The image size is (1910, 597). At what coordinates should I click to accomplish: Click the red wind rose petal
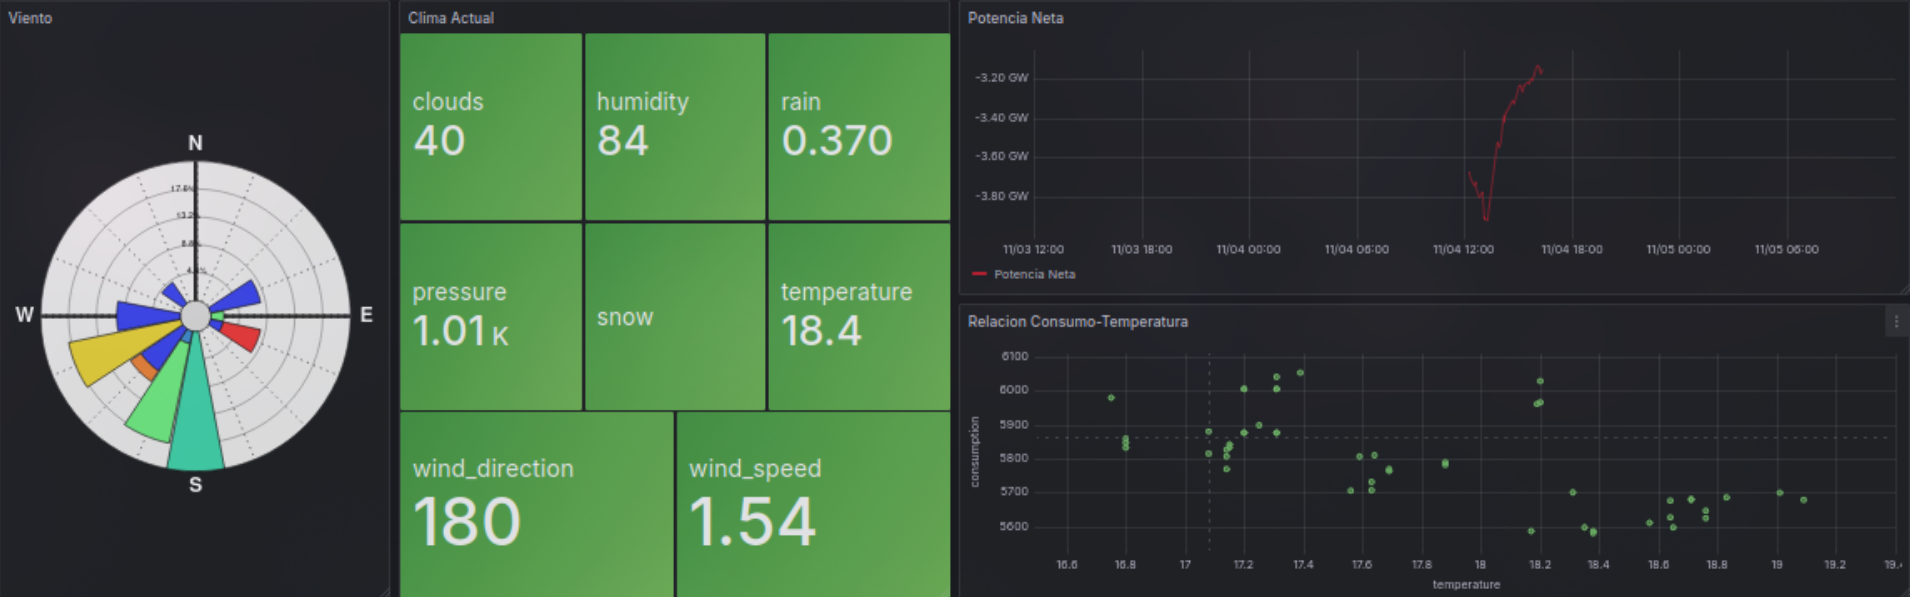point(240,334)
